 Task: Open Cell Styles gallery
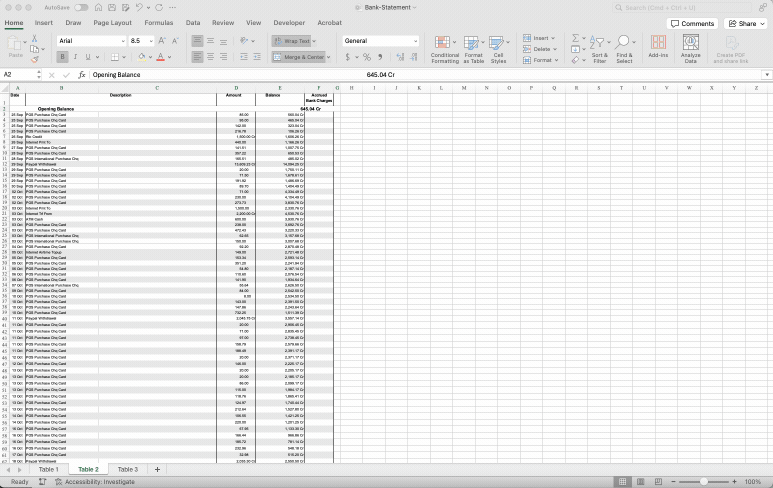[x=498, y=49]
